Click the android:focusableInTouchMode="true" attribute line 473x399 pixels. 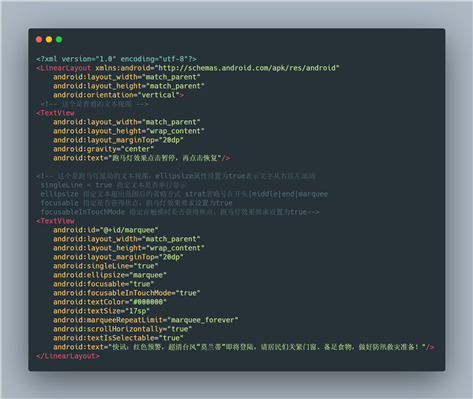(x=127, y=293)
